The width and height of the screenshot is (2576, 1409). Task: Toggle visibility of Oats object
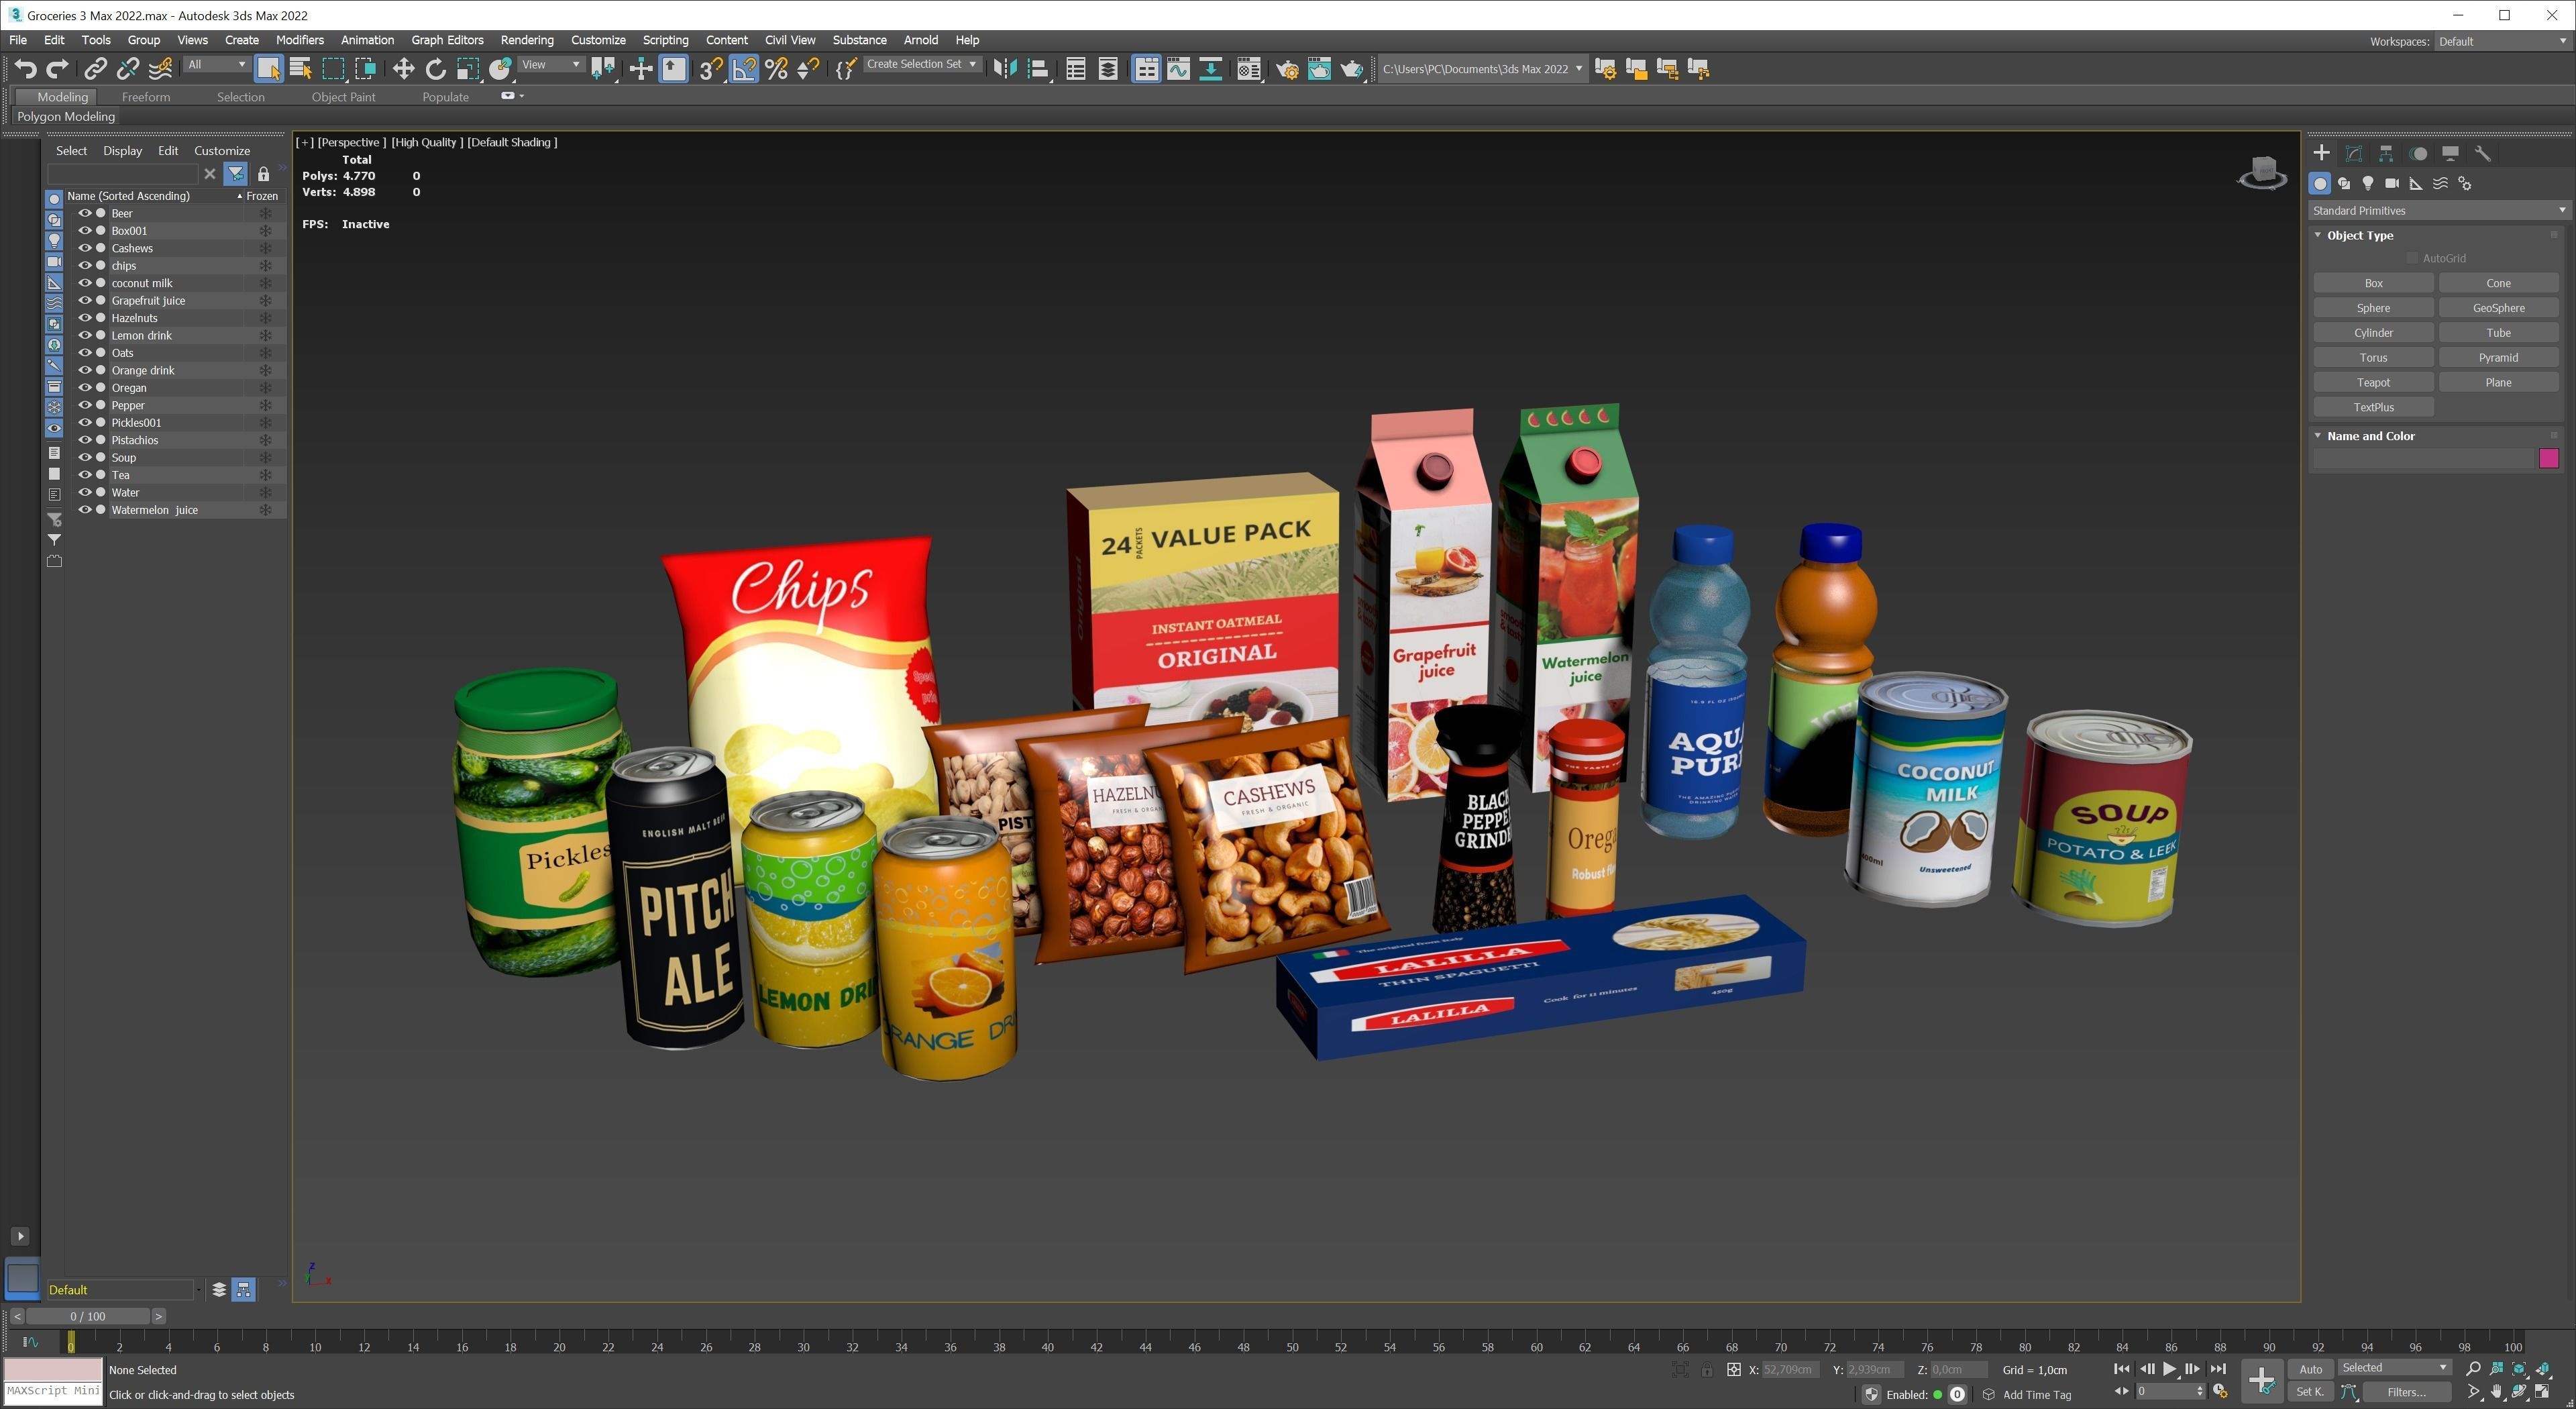85,352
